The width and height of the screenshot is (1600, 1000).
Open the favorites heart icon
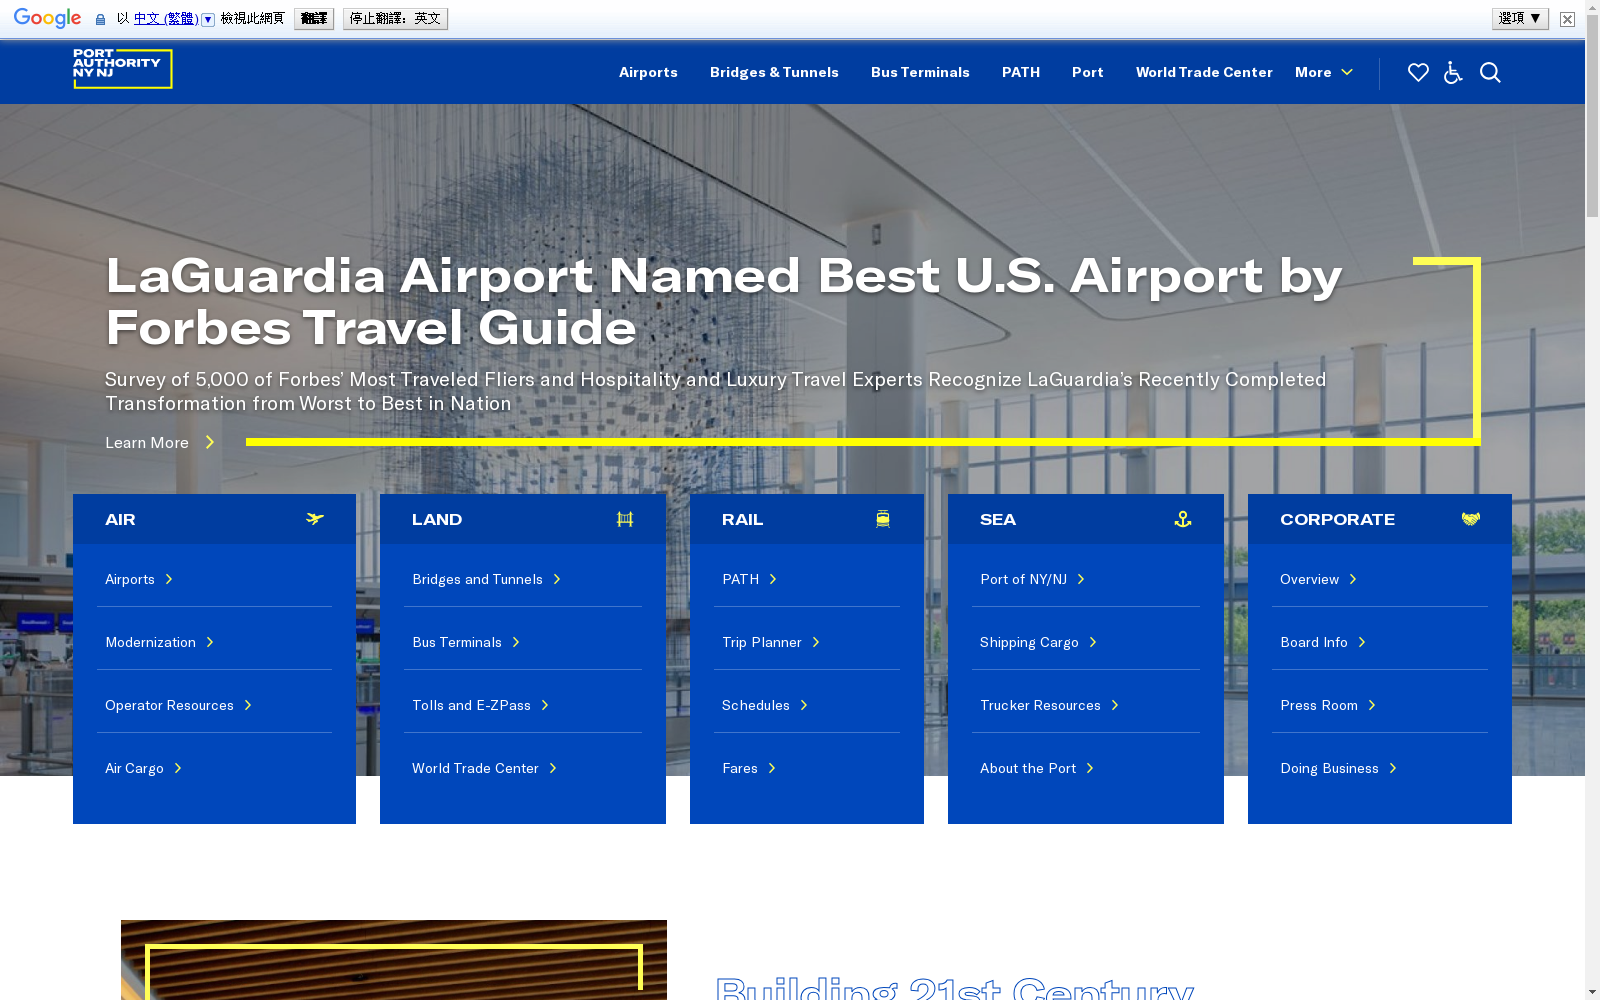coord(1418,72)
